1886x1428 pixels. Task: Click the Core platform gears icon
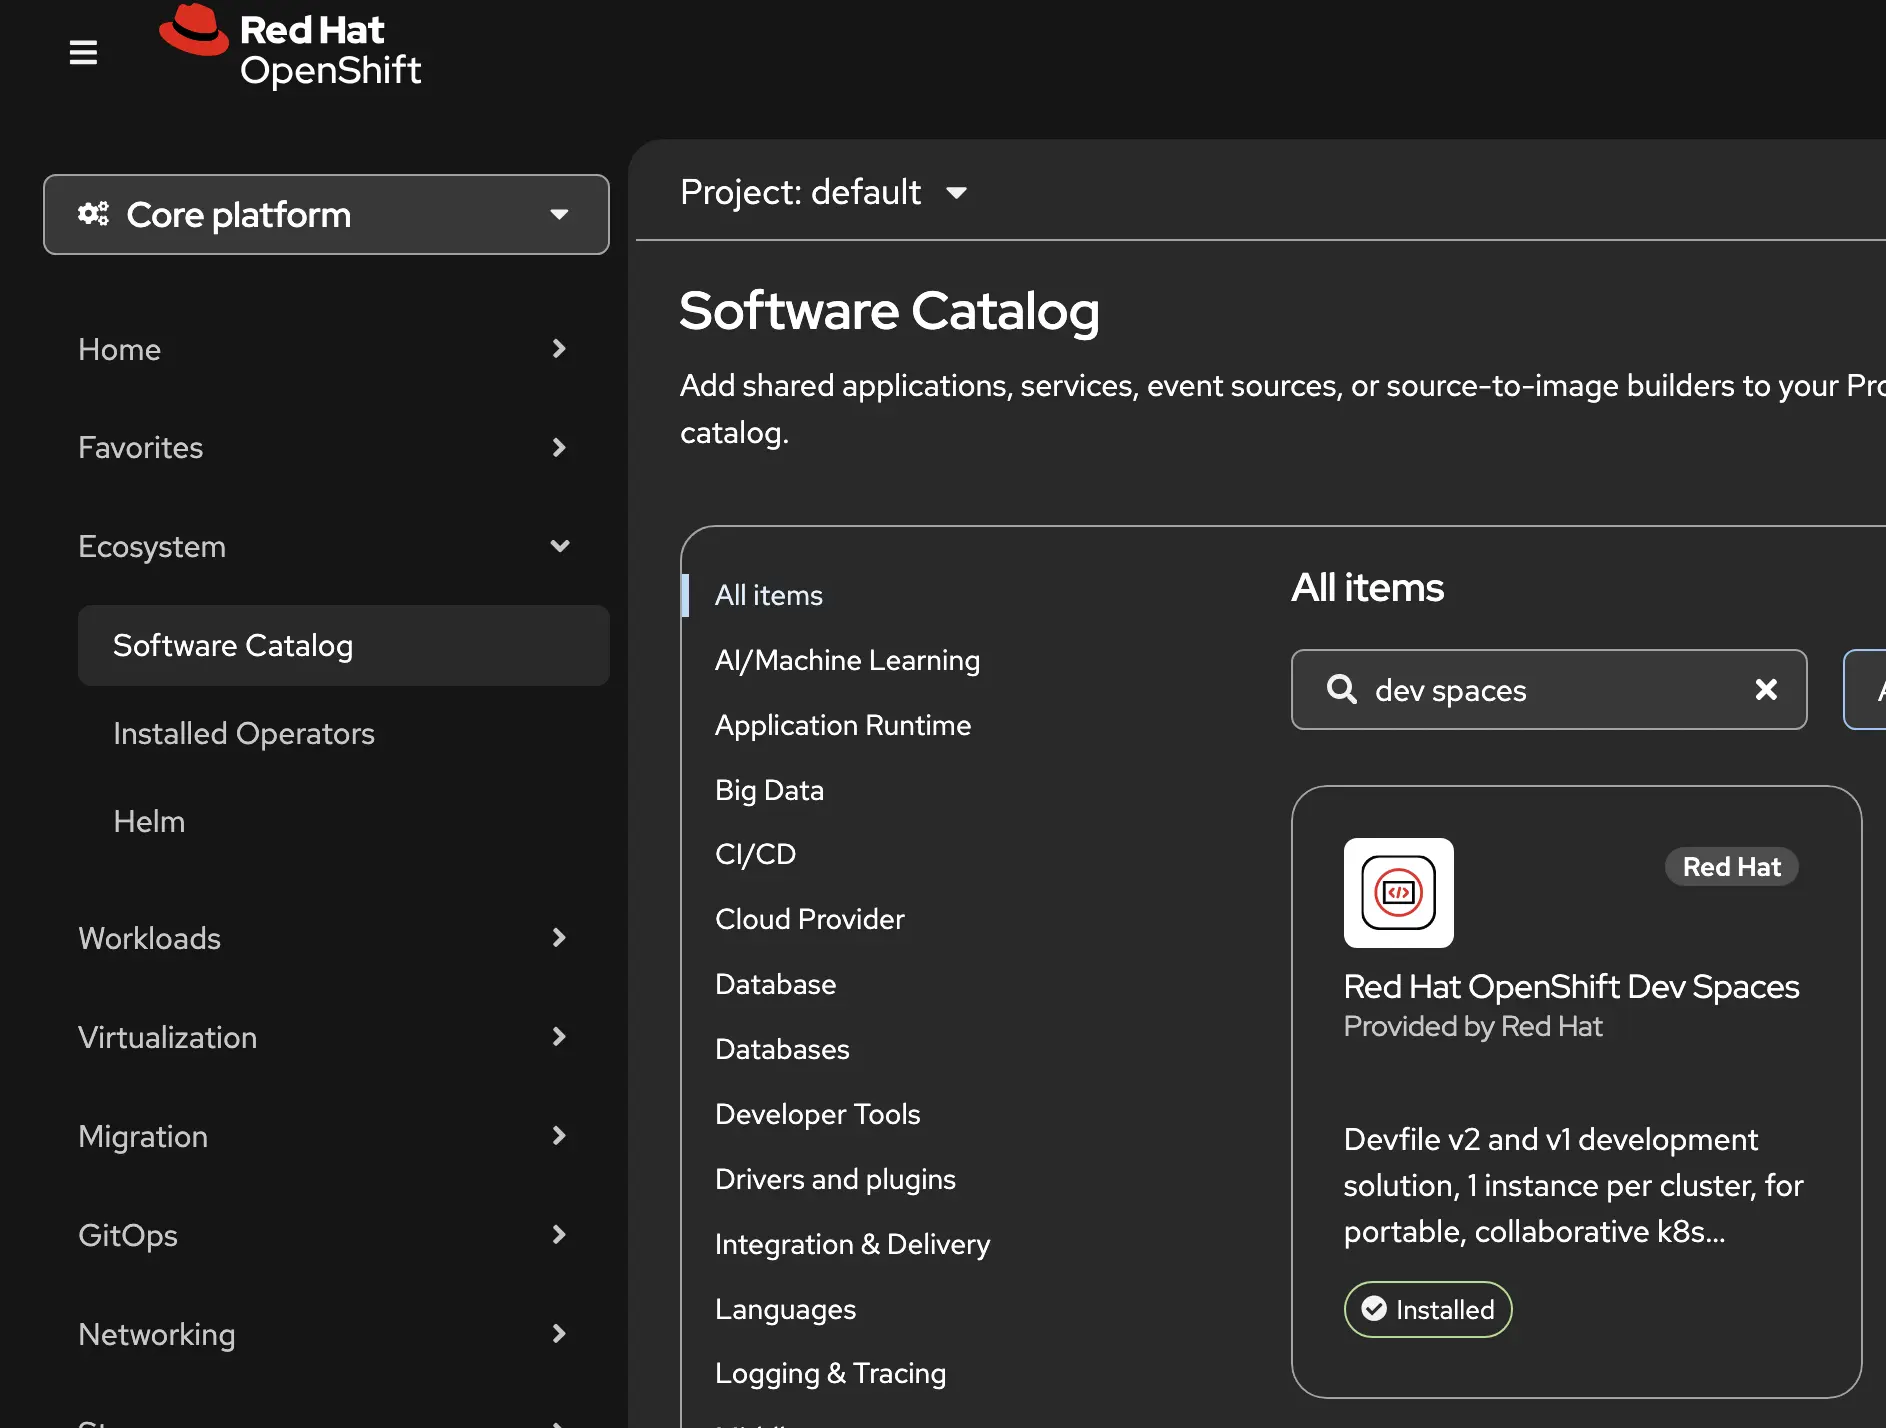[x=93, y=214]
